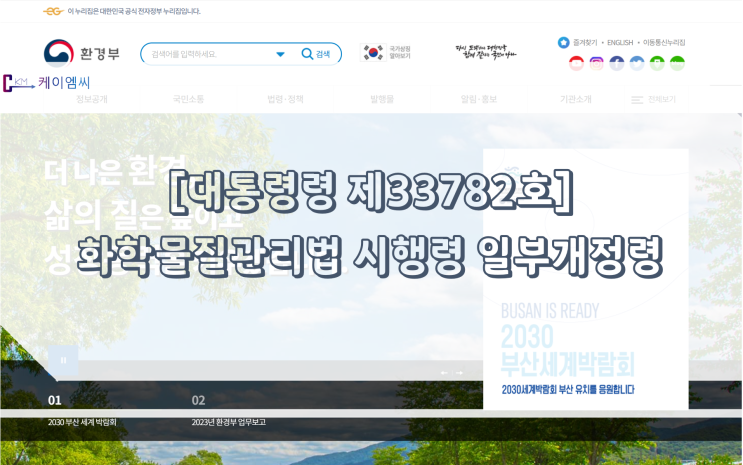The height and width of the screenshot is (465, 743).
Task: Follow the 즐겨찾기 text link
Action: tap(585, 43)
